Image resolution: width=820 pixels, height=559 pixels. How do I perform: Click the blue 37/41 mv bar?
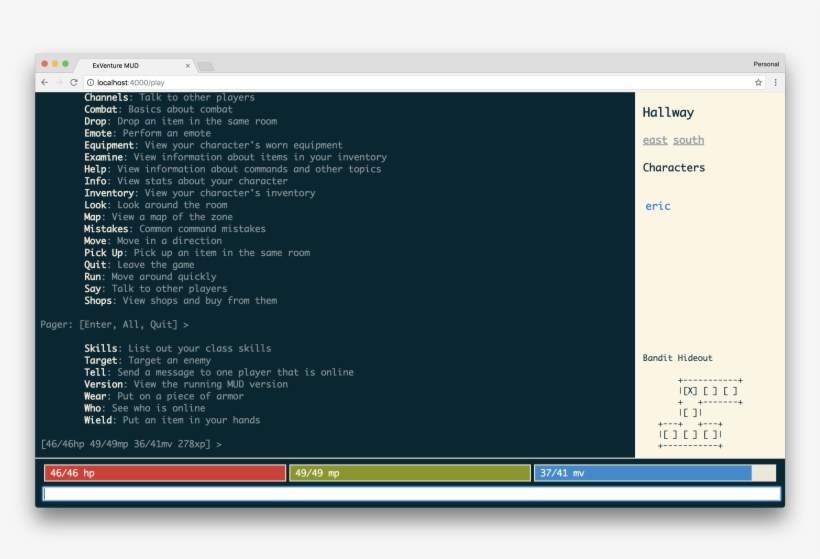point(643,473)
